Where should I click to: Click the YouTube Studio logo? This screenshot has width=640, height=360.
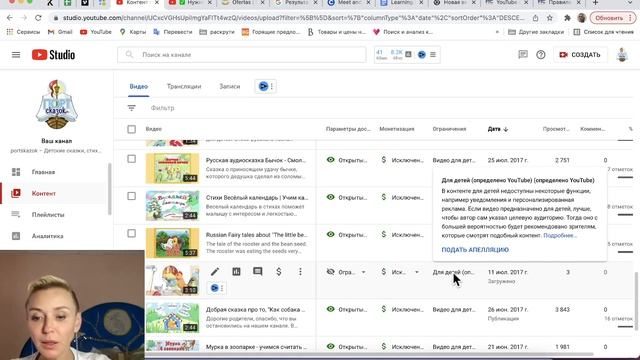coord(53,55)
